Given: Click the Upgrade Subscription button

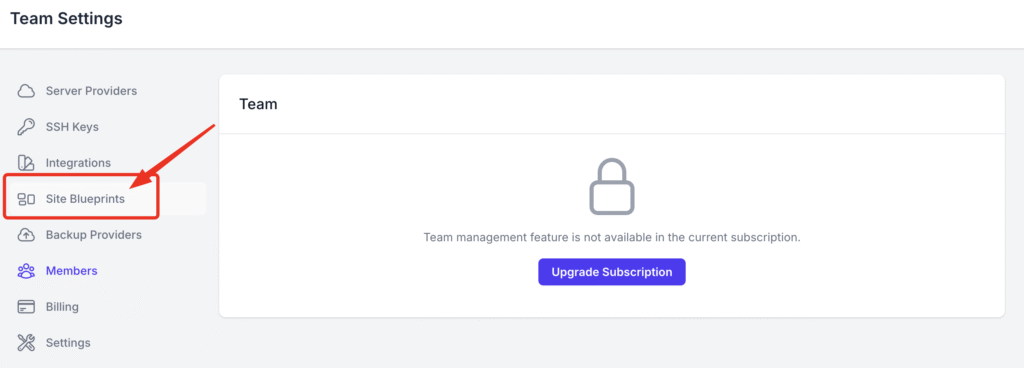Looking at the screenshot, I should 612,272.
